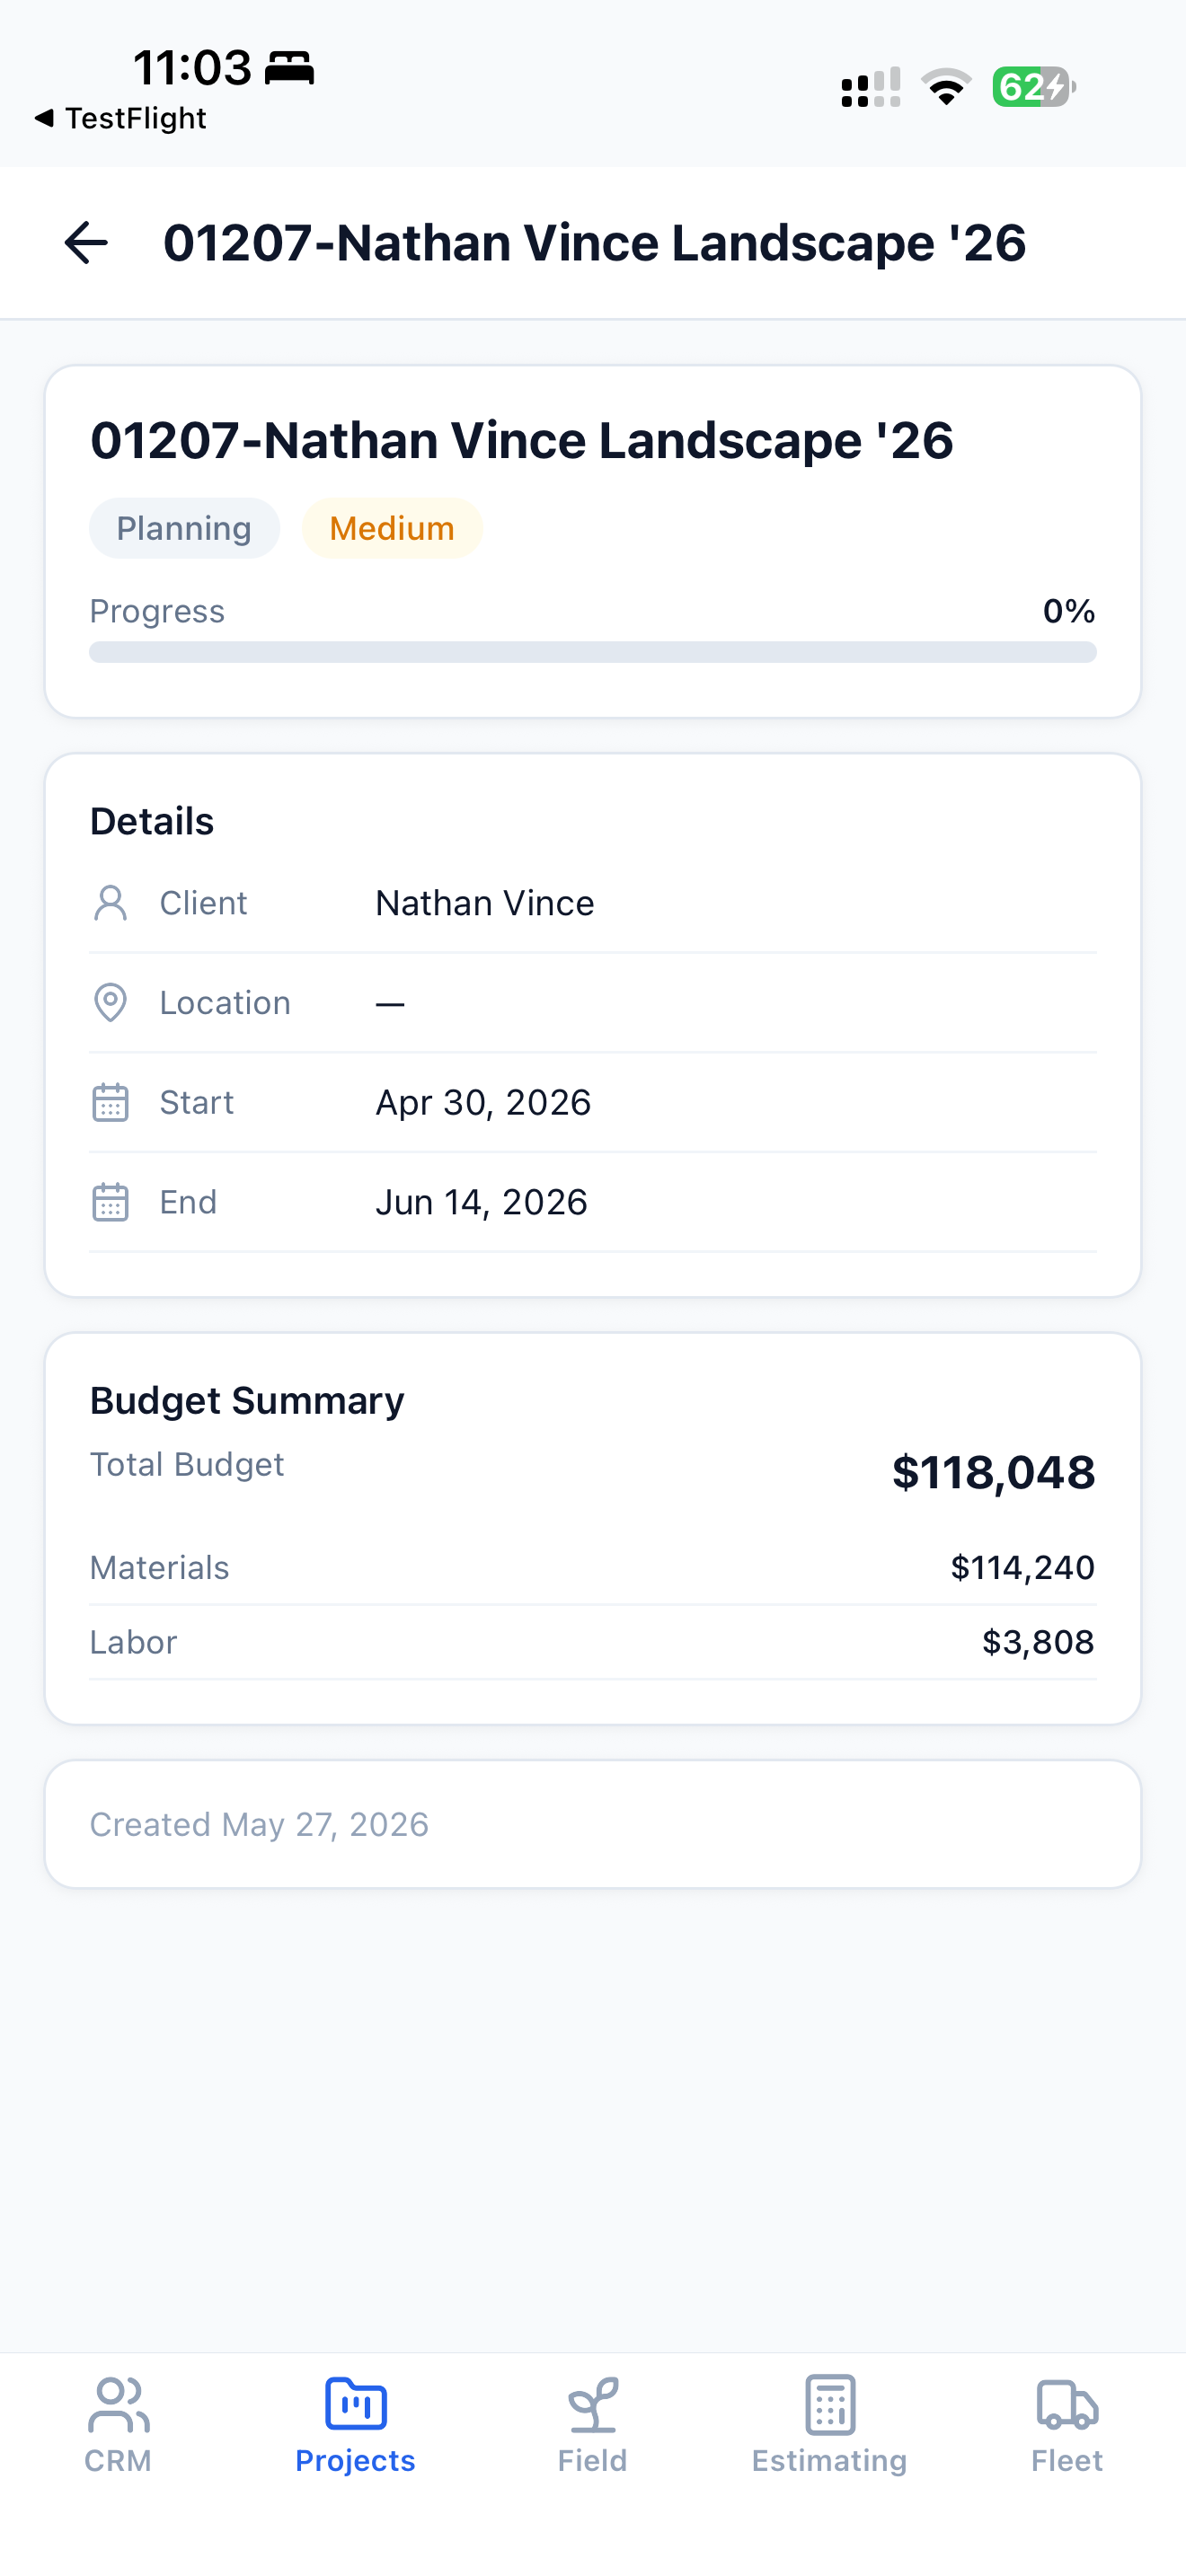Tap the Jun 14, 2026 end date
Screen dimensions: 1186x2576
point(481,1202)
